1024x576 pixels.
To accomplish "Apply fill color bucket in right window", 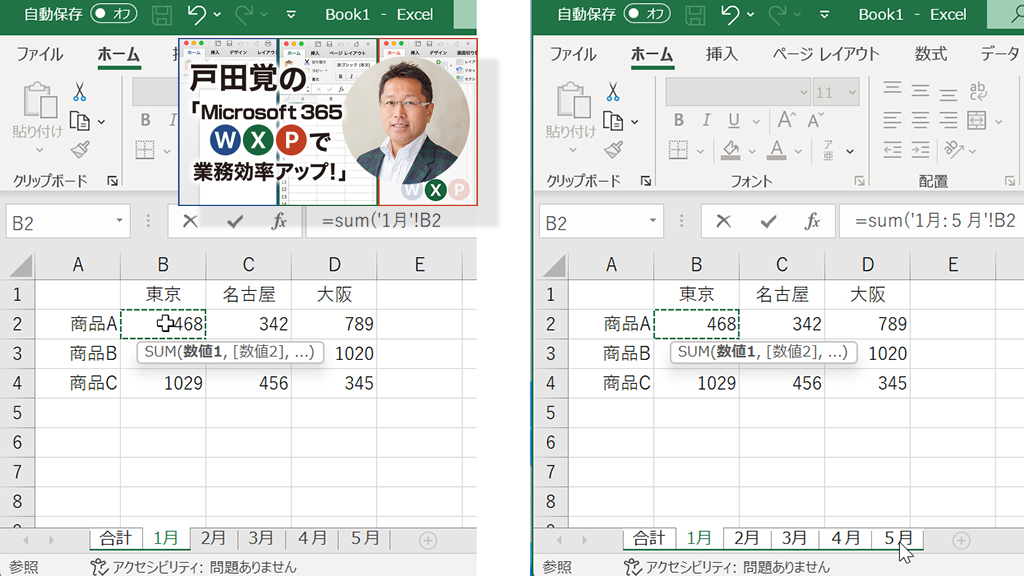I will pos(730,150).
